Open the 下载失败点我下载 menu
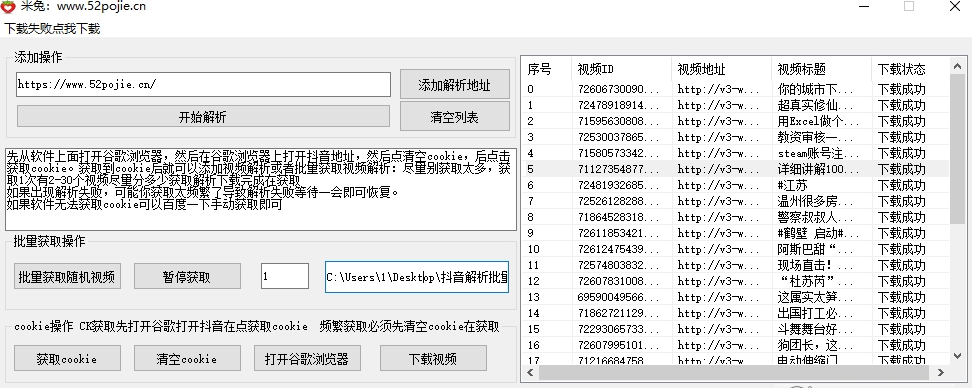The width and height of the screenshot is (972, 388). coord(53,29)
